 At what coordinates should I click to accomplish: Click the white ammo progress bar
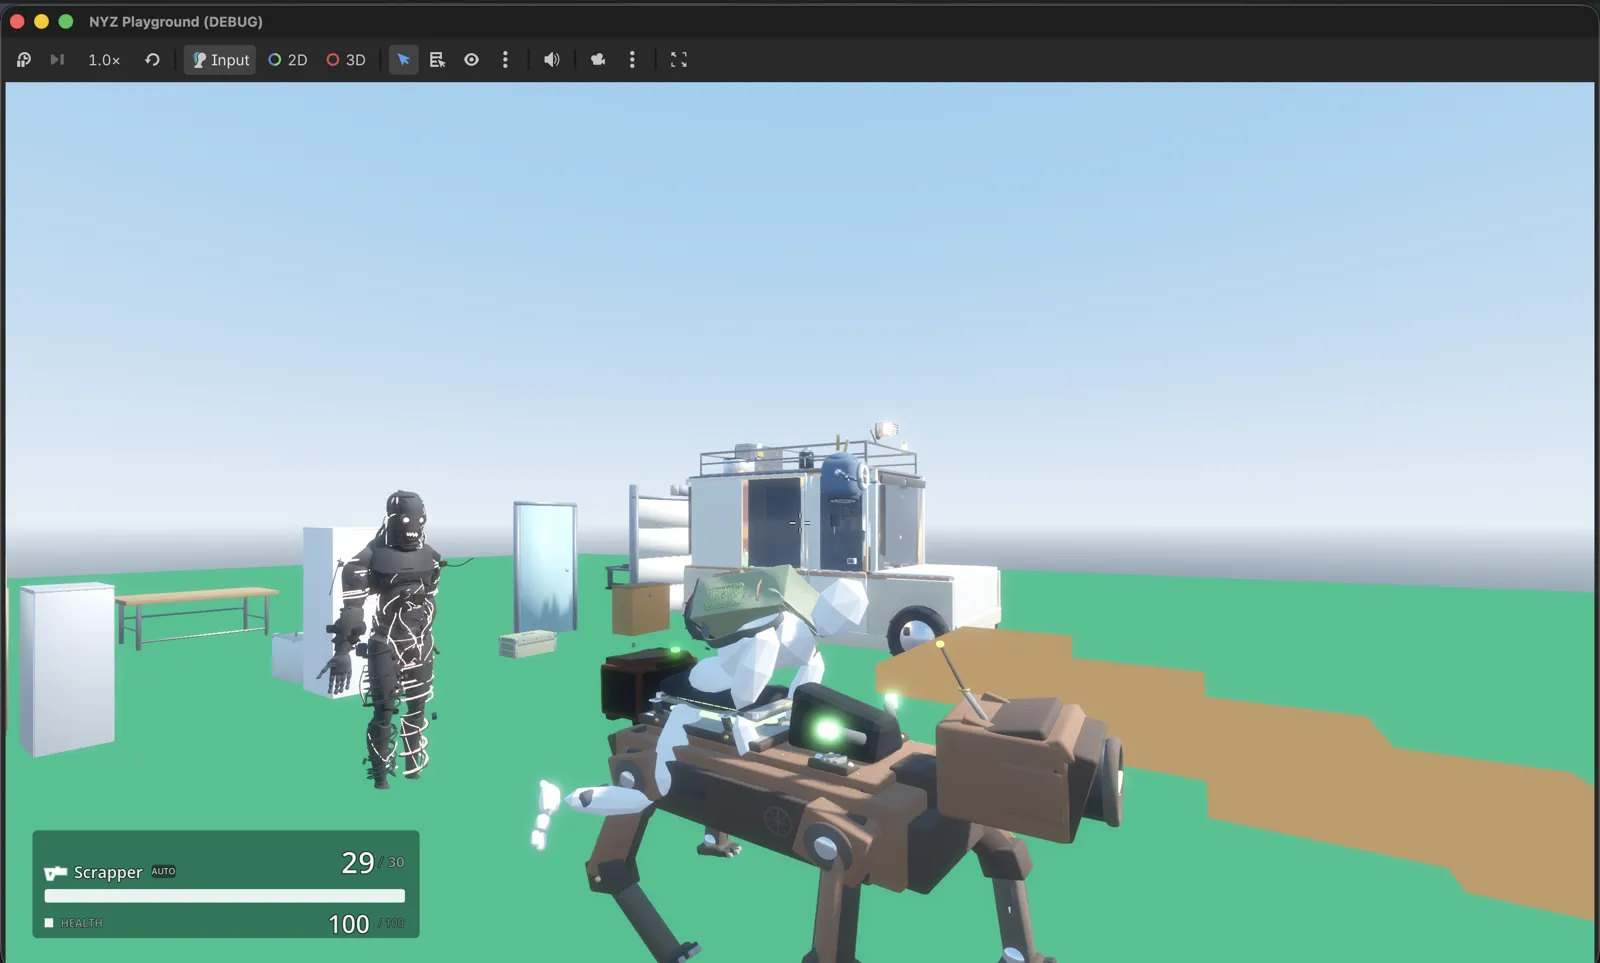(x=225, y=896)
